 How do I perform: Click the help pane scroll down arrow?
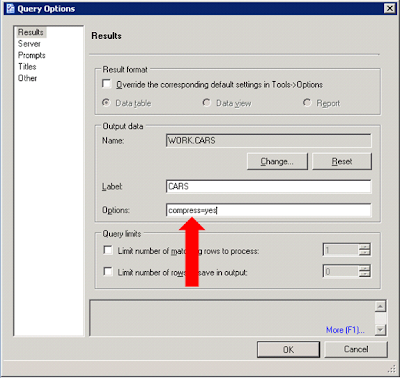(380, 330)
